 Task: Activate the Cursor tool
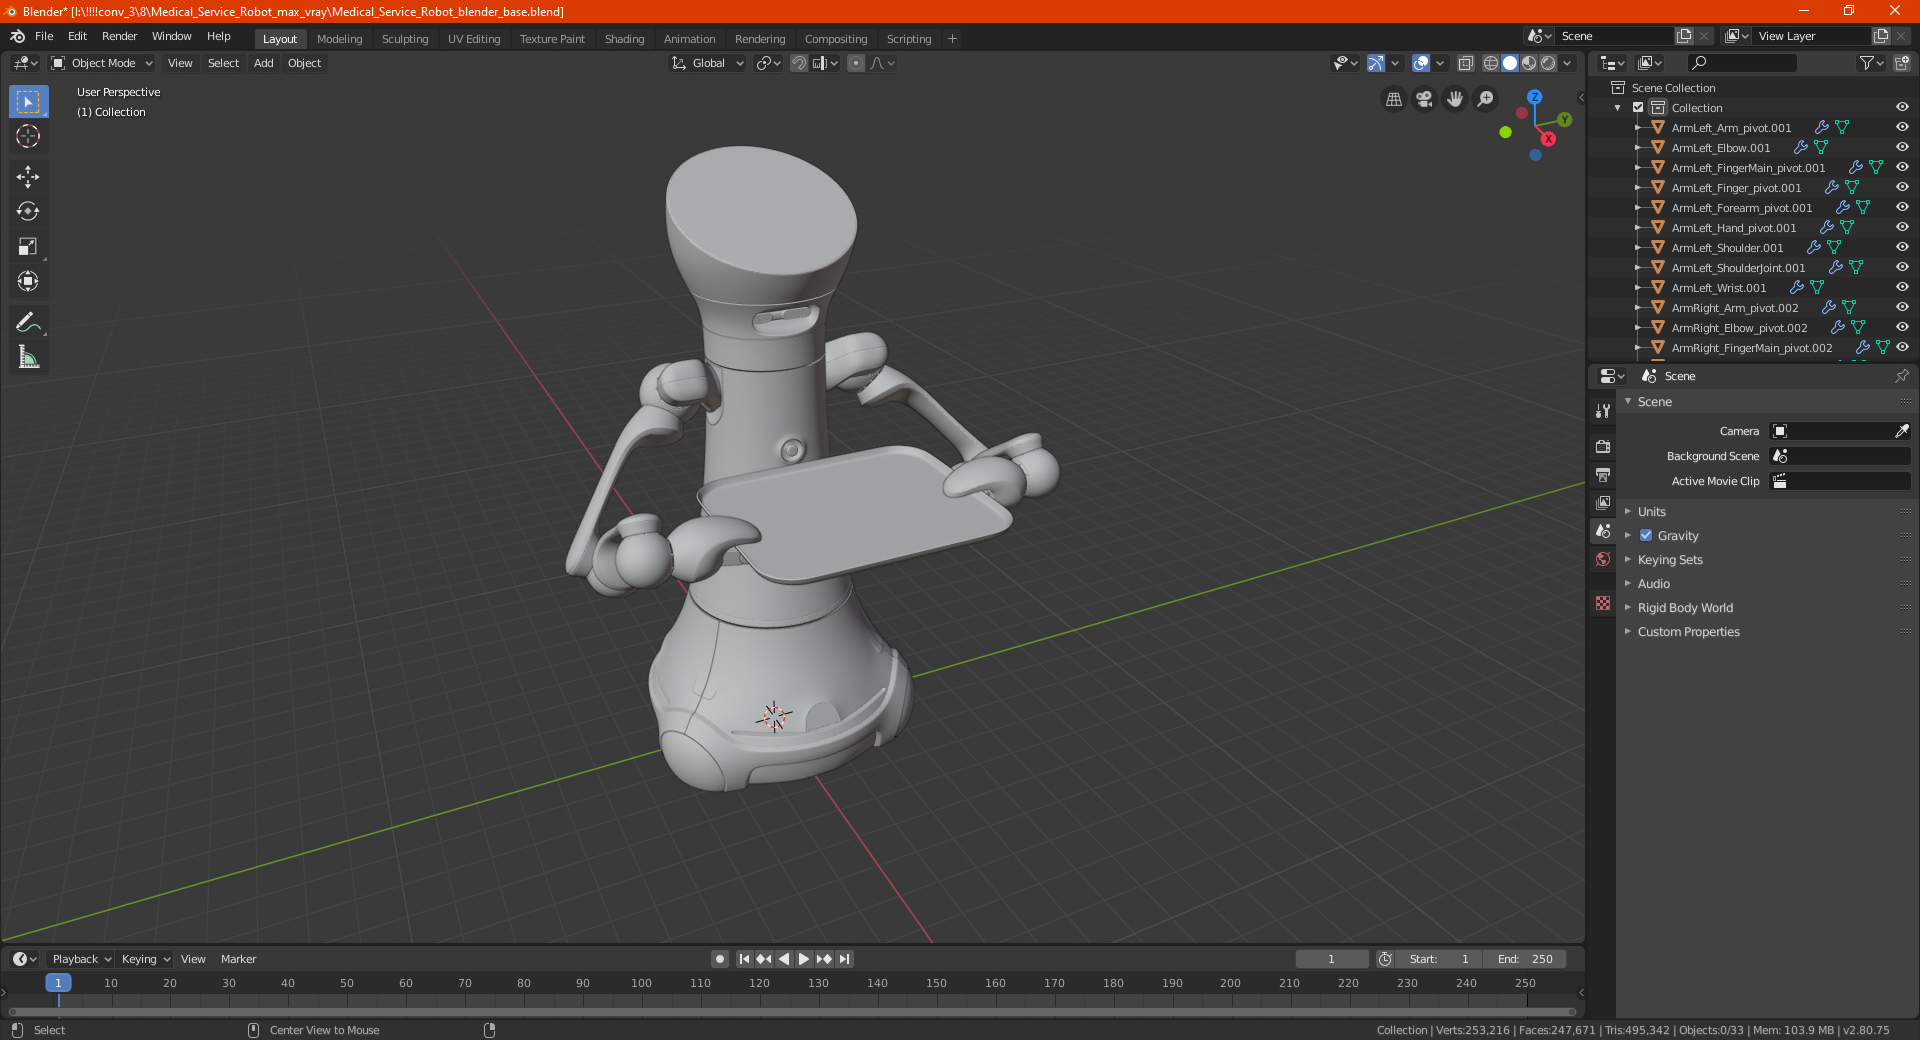(x=28, y=136)
